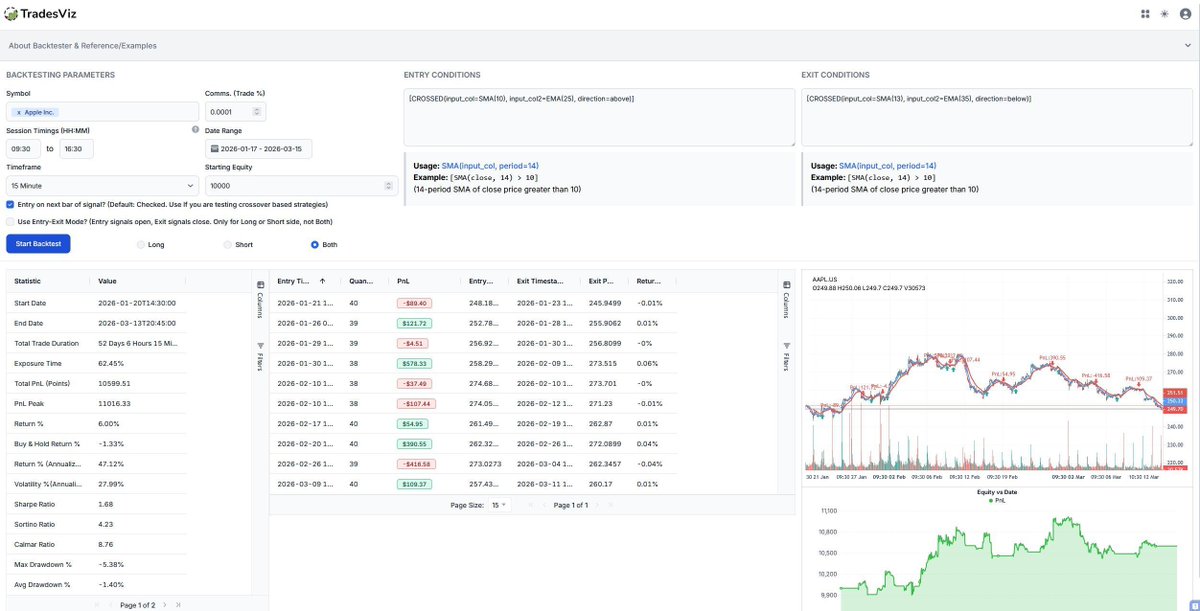Go to first page of trades table

pyautogui.click(x=530, y=505)
